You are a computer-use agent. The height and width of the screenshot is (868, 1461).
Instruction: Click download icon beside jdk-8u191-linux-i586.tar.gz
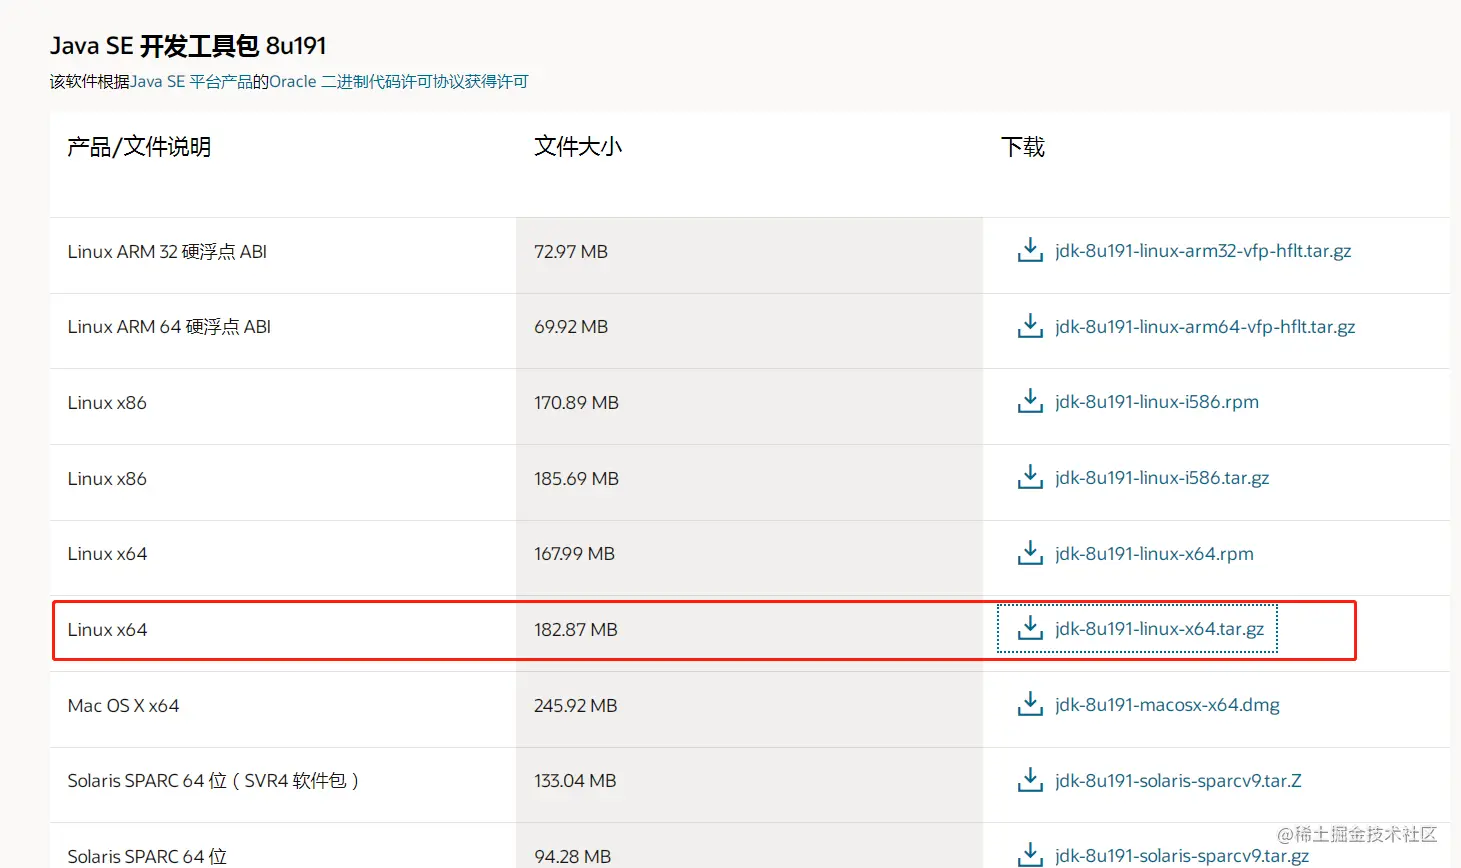pos(1030,478)
